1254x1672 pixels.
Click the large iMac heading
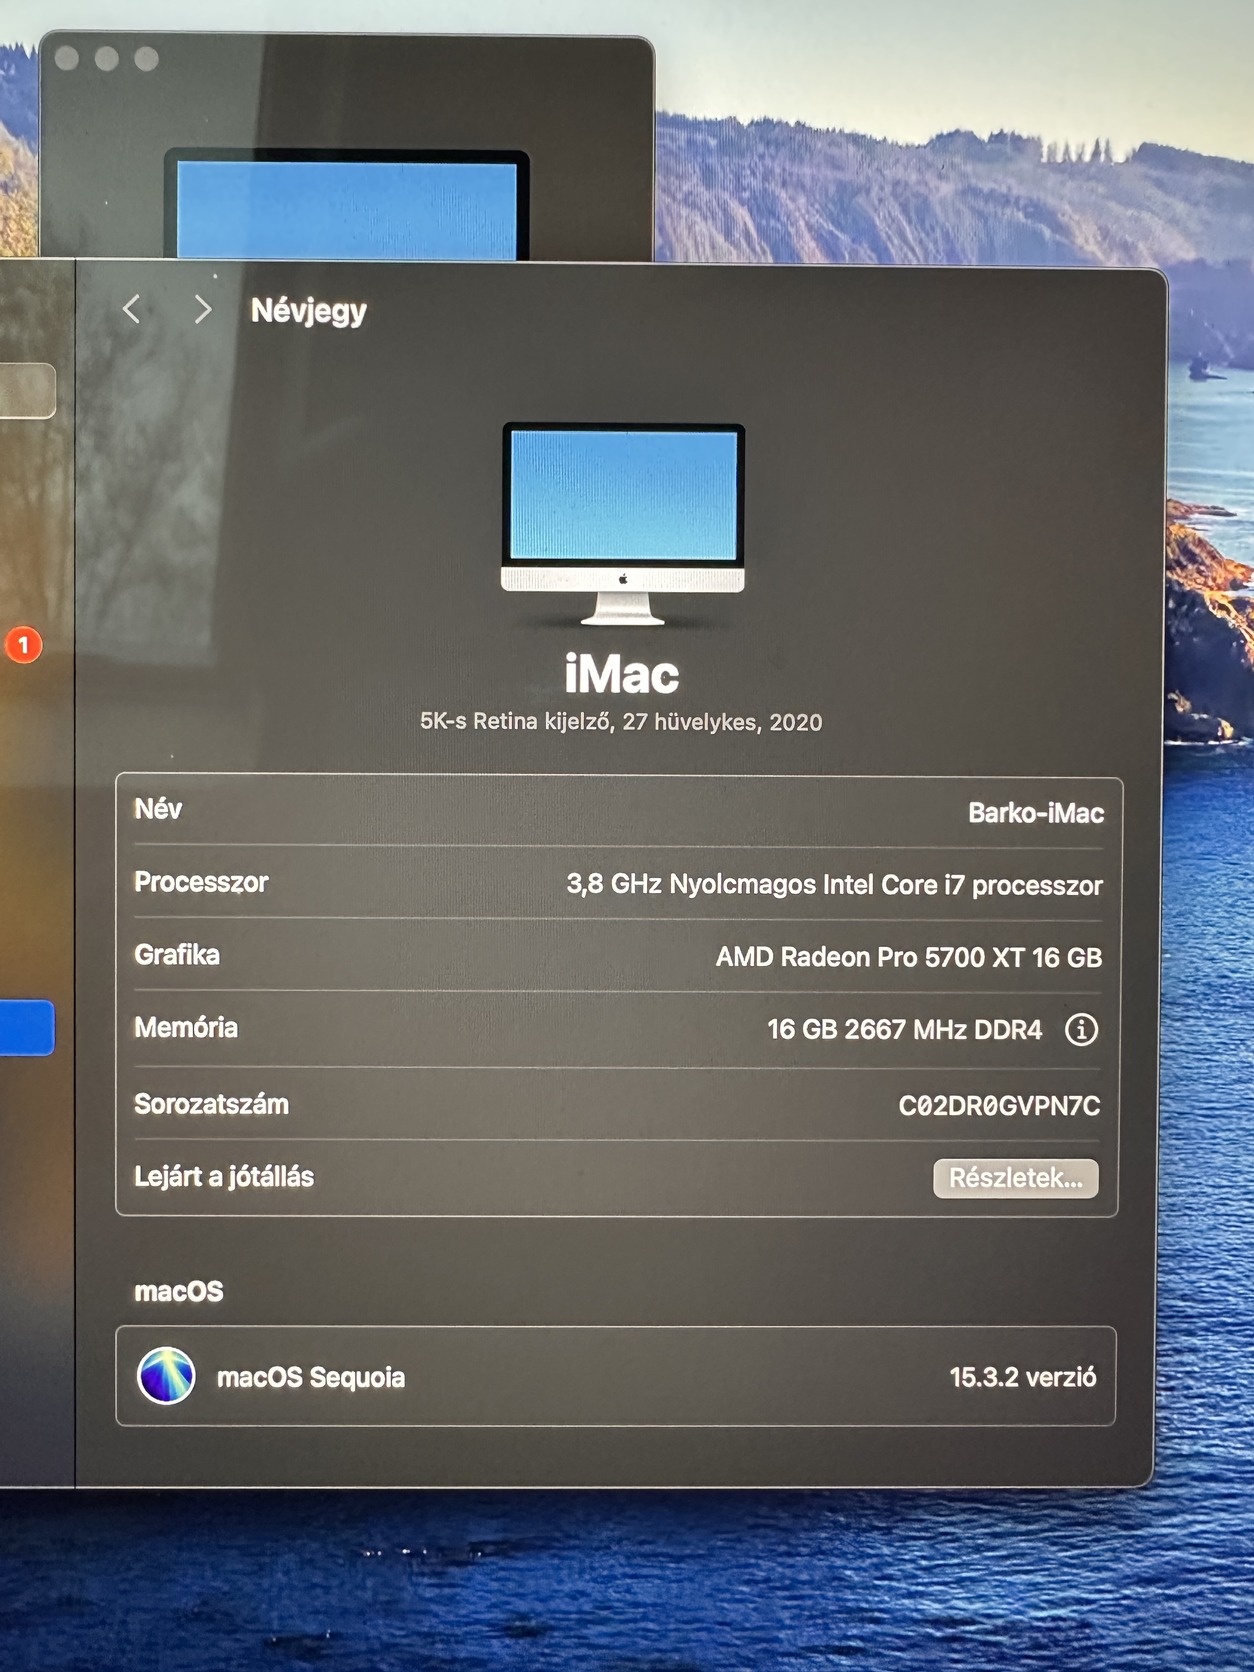[622, 675]
